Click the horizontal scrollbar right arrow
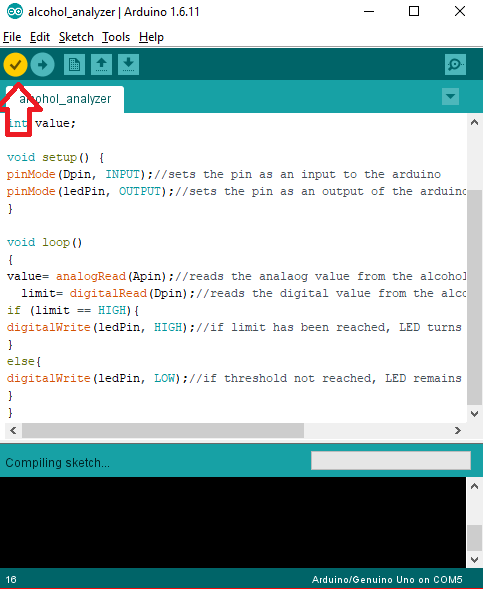 click(457, 430)
